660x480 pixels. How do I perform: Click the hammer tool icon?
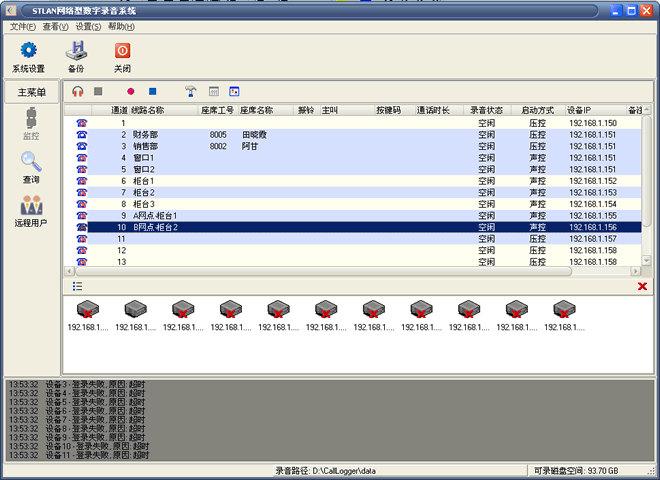191,91
